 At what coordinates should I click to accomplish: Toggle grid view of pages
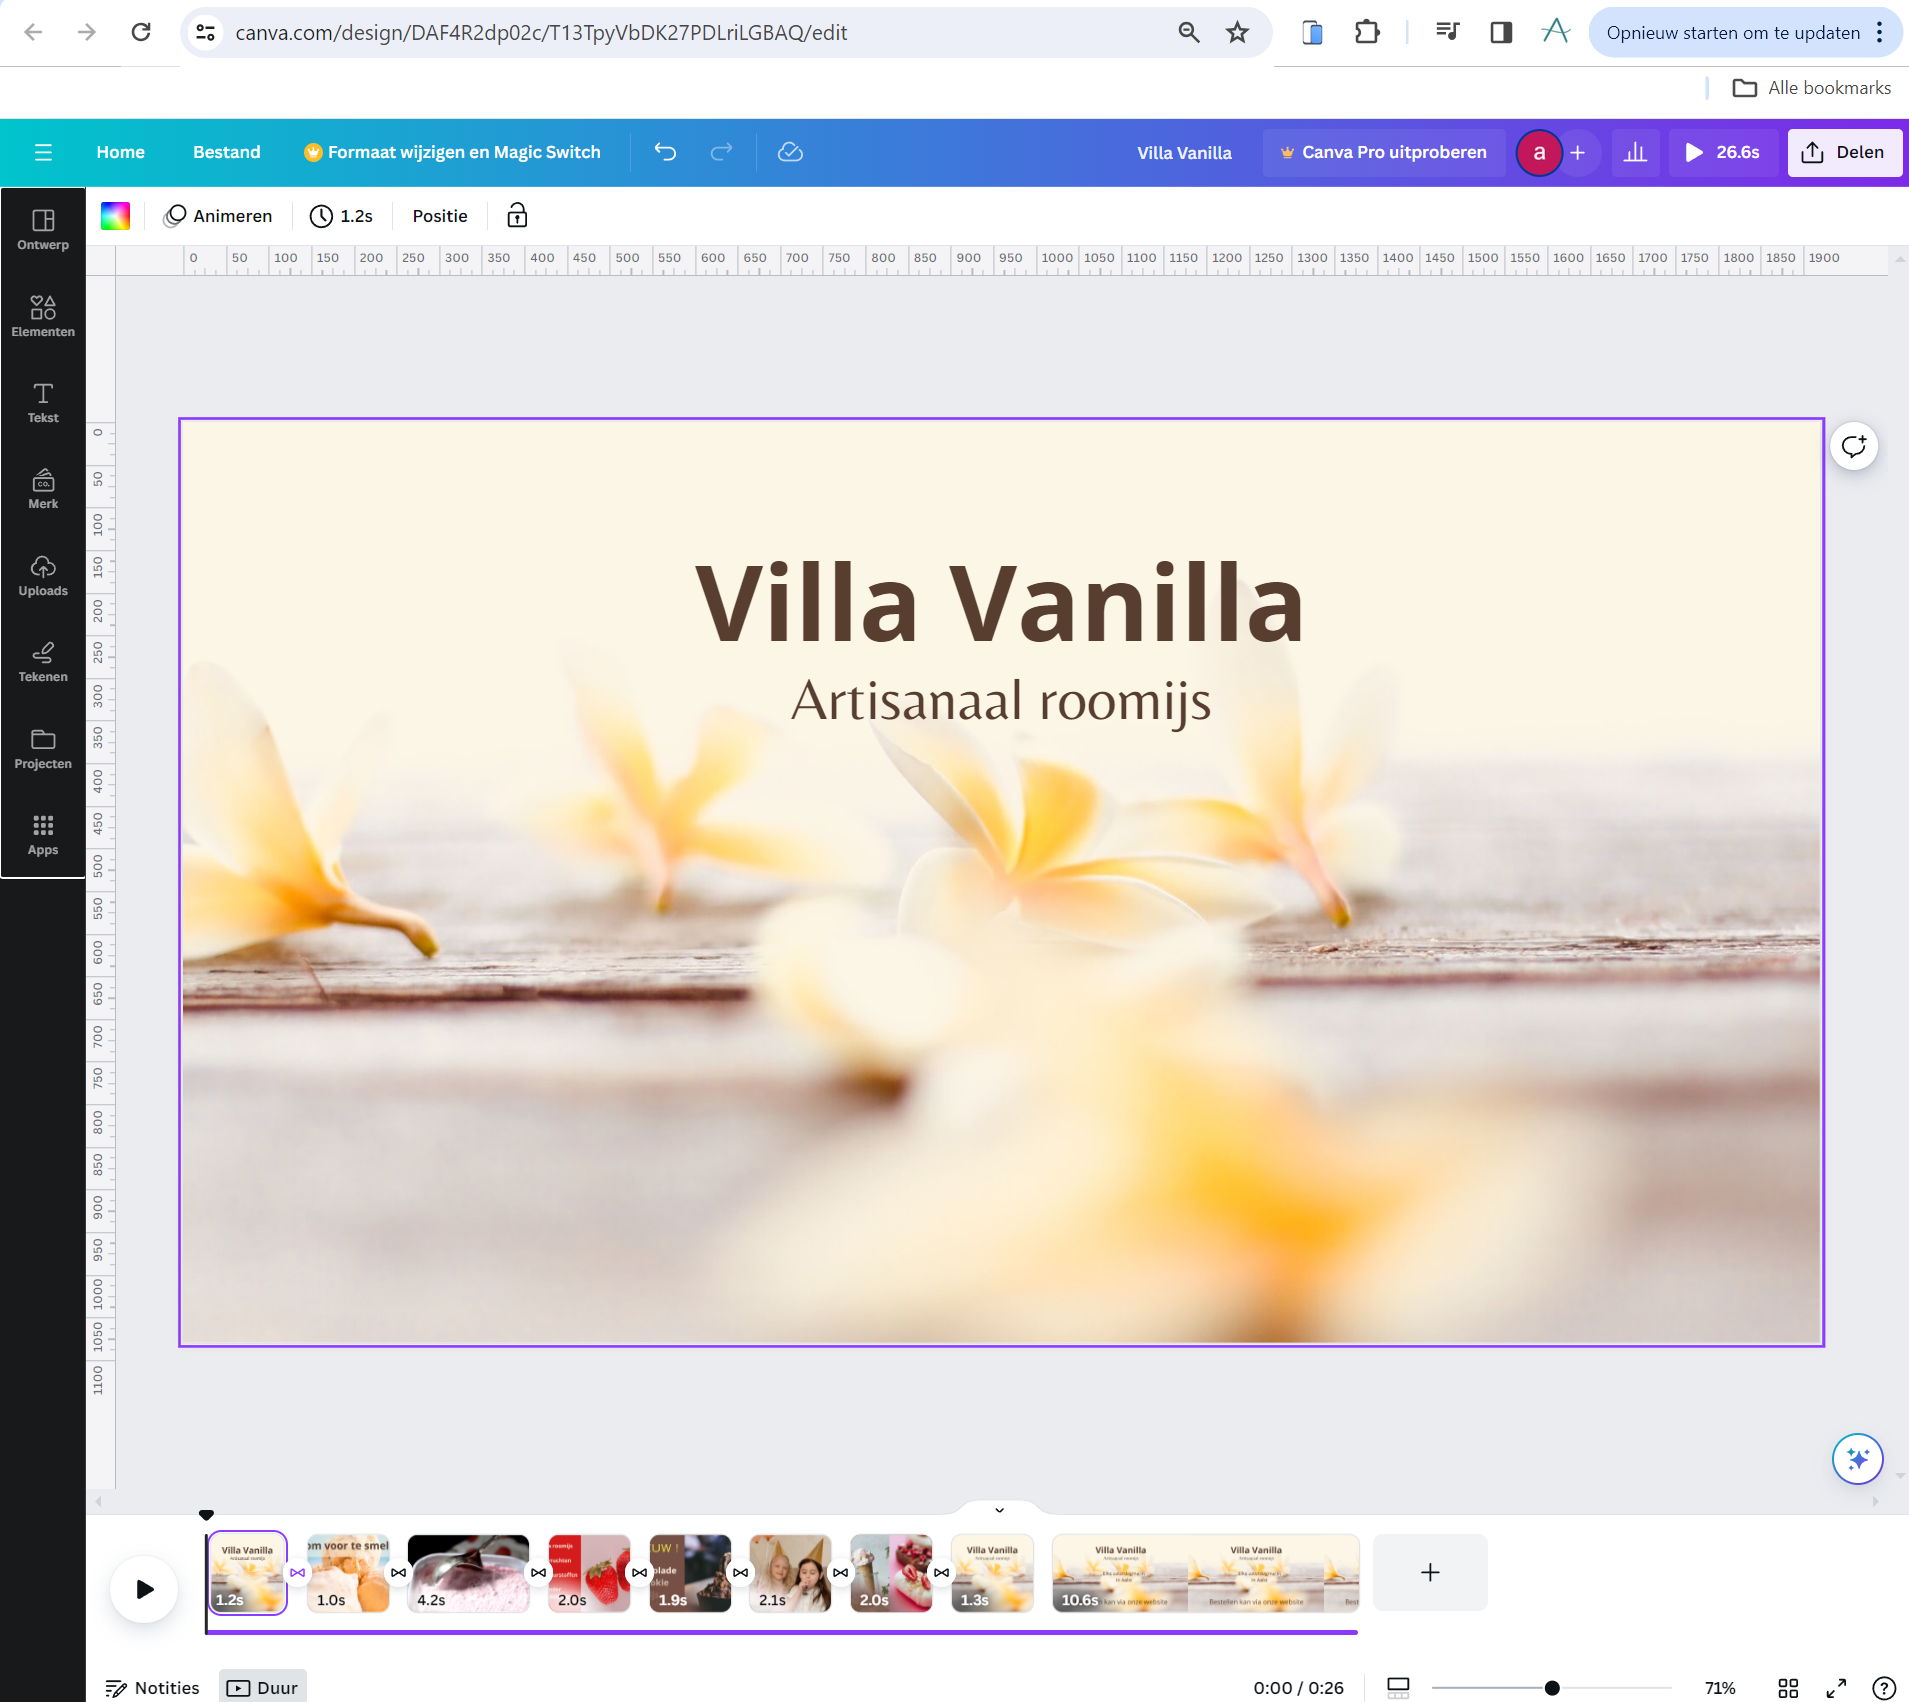[1789, 1687]
